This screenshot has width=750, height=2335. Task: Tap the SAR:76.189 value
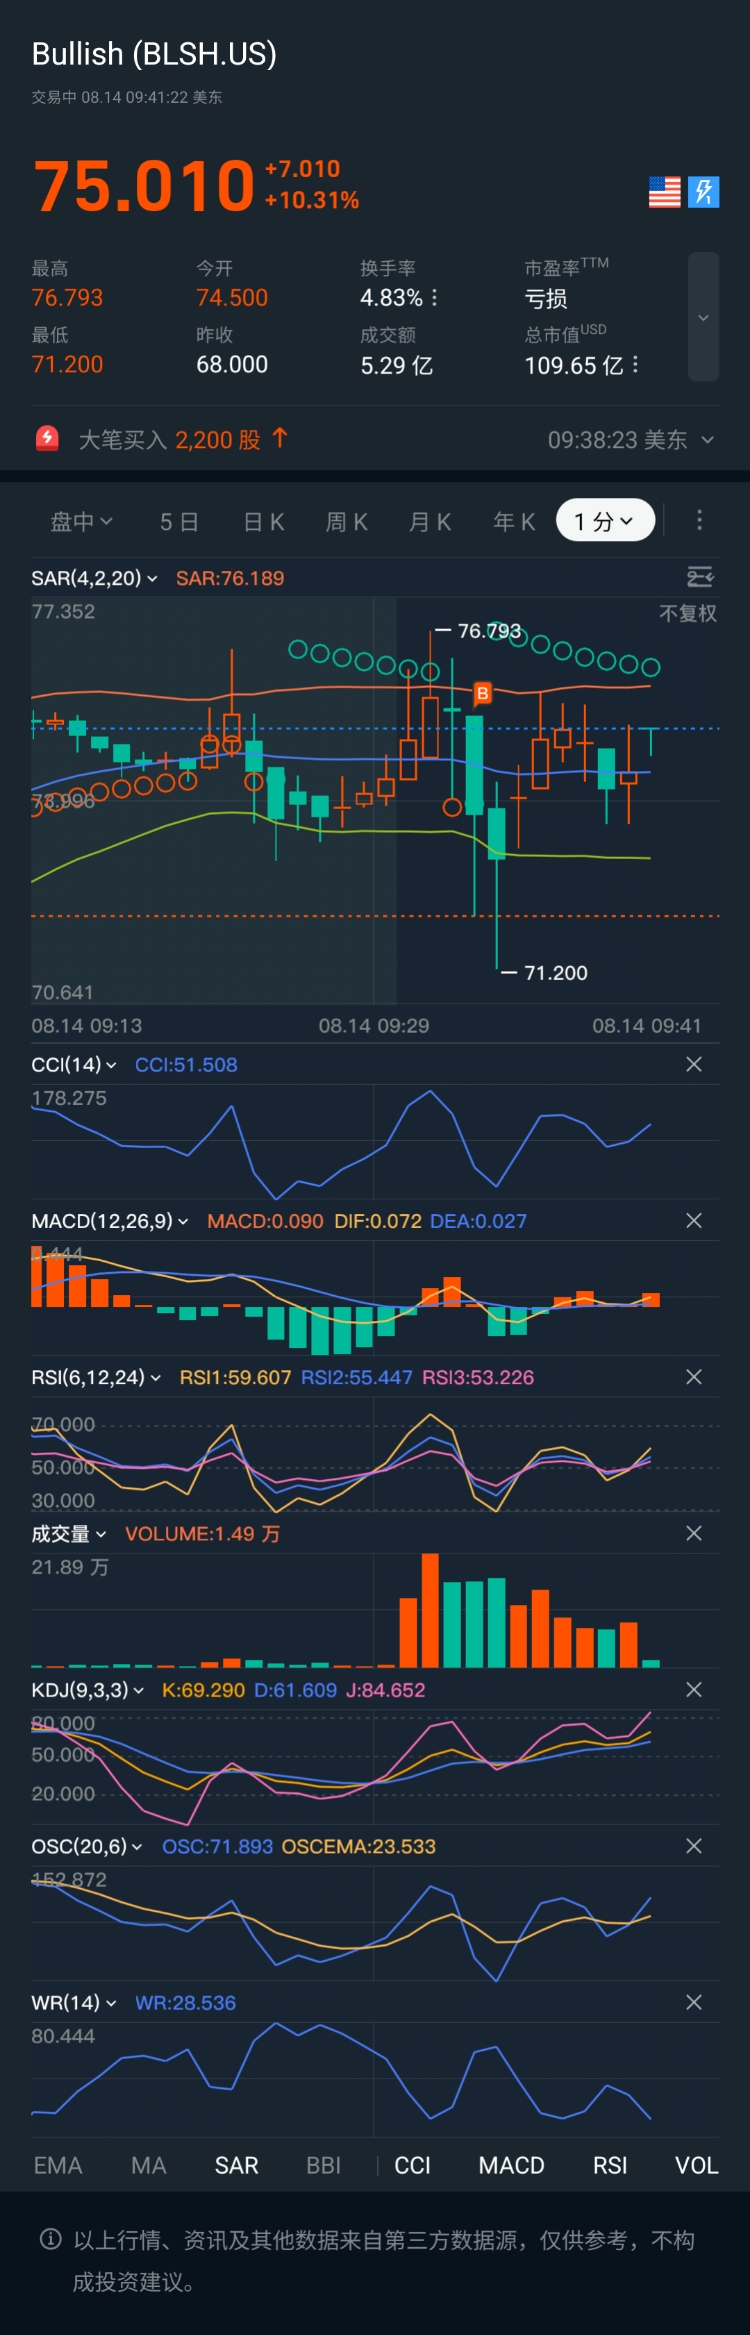pyautogui.click(x=230, y=578)
